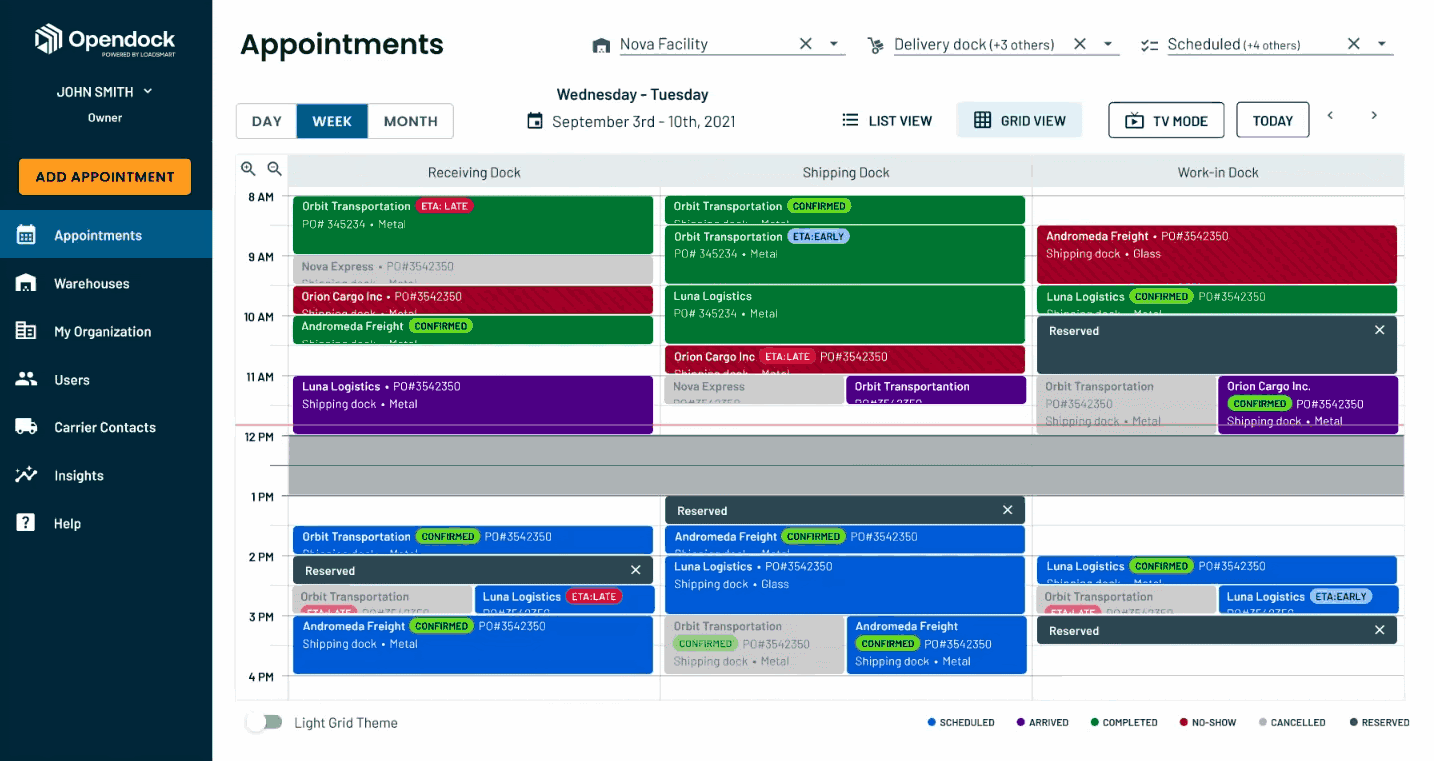The width and height of the screenshot is (1434, 761).
Task: Click the Receiving Dock column header
Action: (x=474, y=172)
